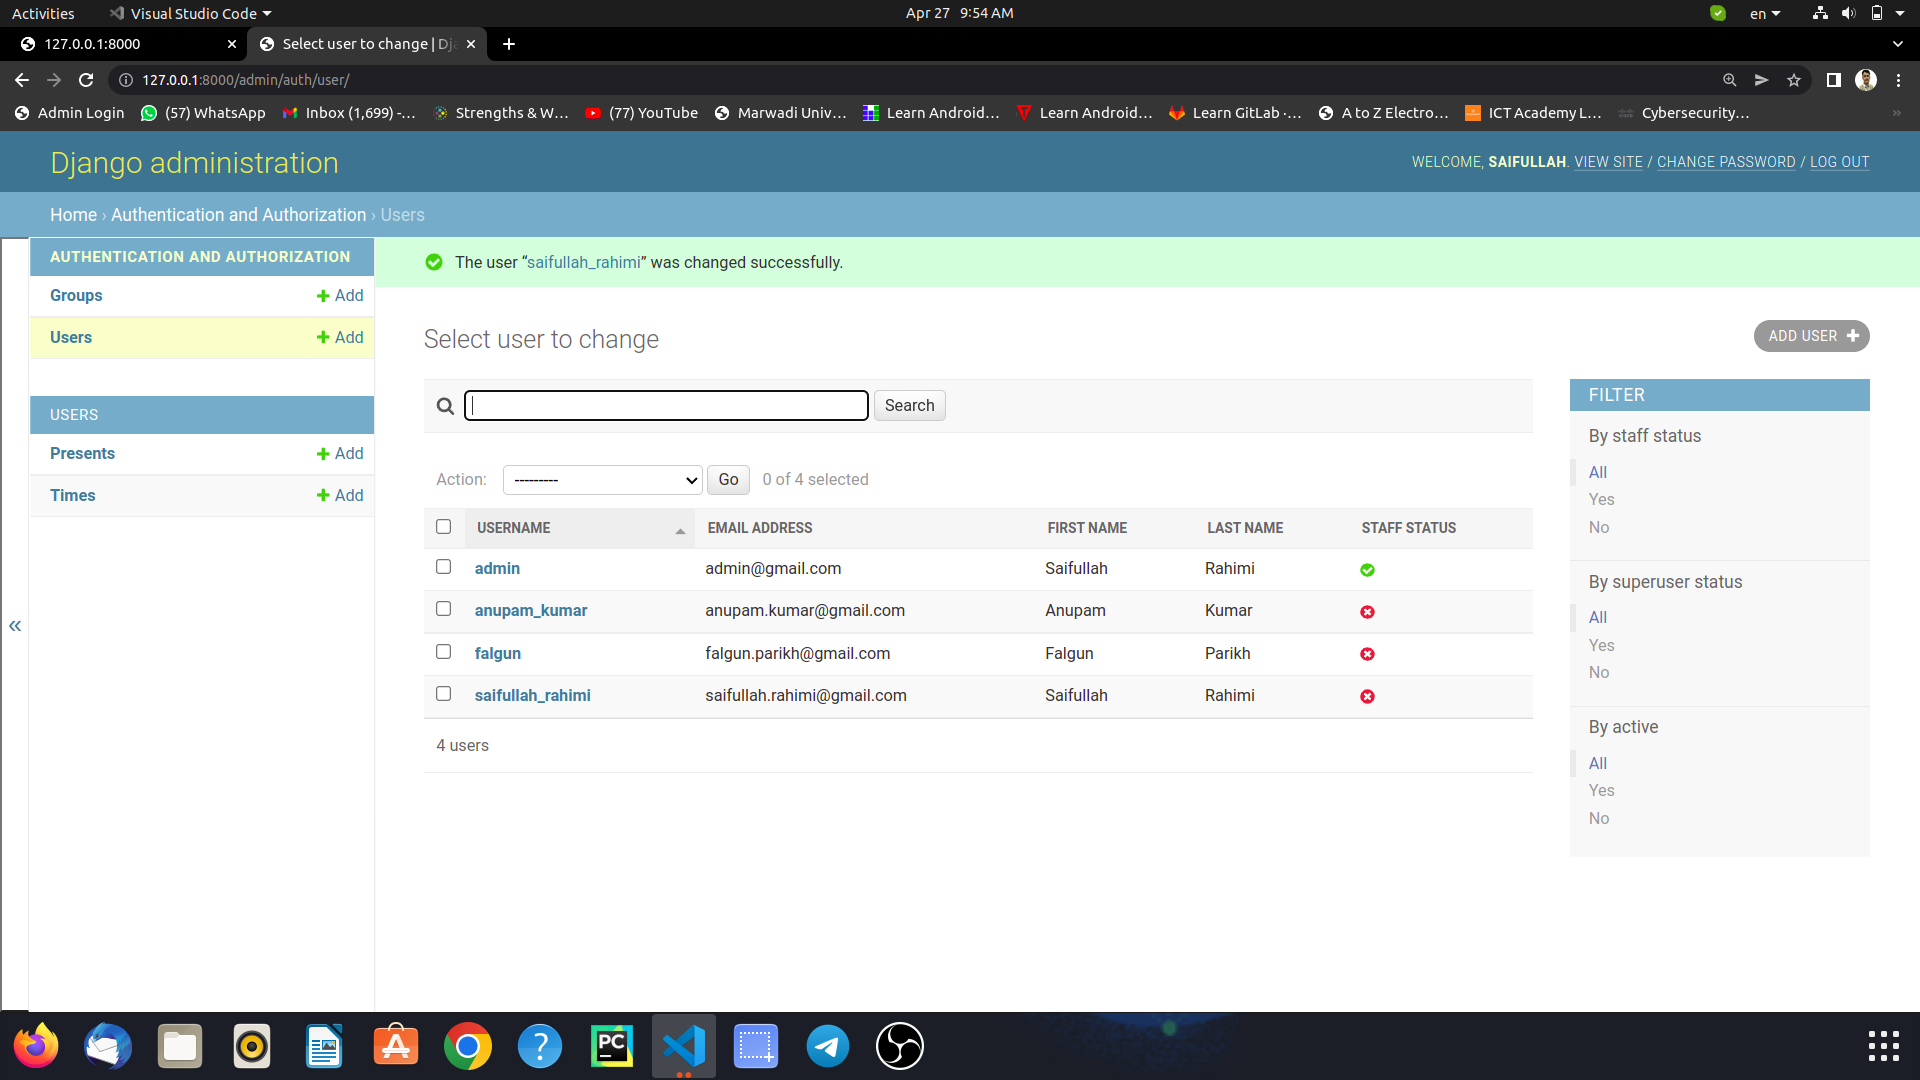Screen dimensions: 1920x1080
Task: Open the language selector in the top bar
Action: (1764, 13)
